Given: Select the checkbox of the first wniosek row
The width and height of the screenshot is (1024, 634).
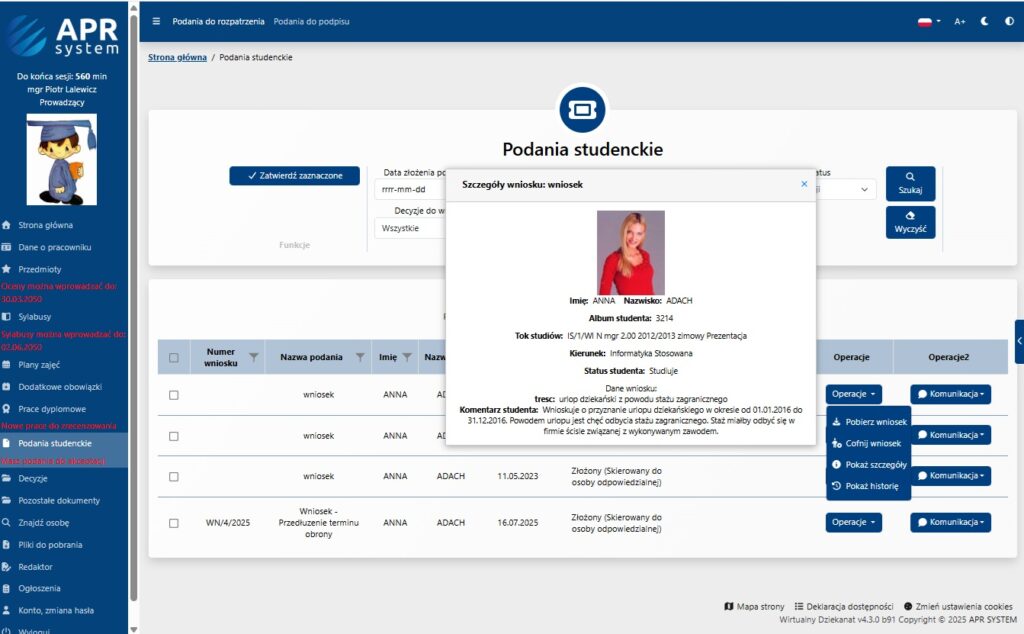Looking at the screenshot, I should [174, 395].
